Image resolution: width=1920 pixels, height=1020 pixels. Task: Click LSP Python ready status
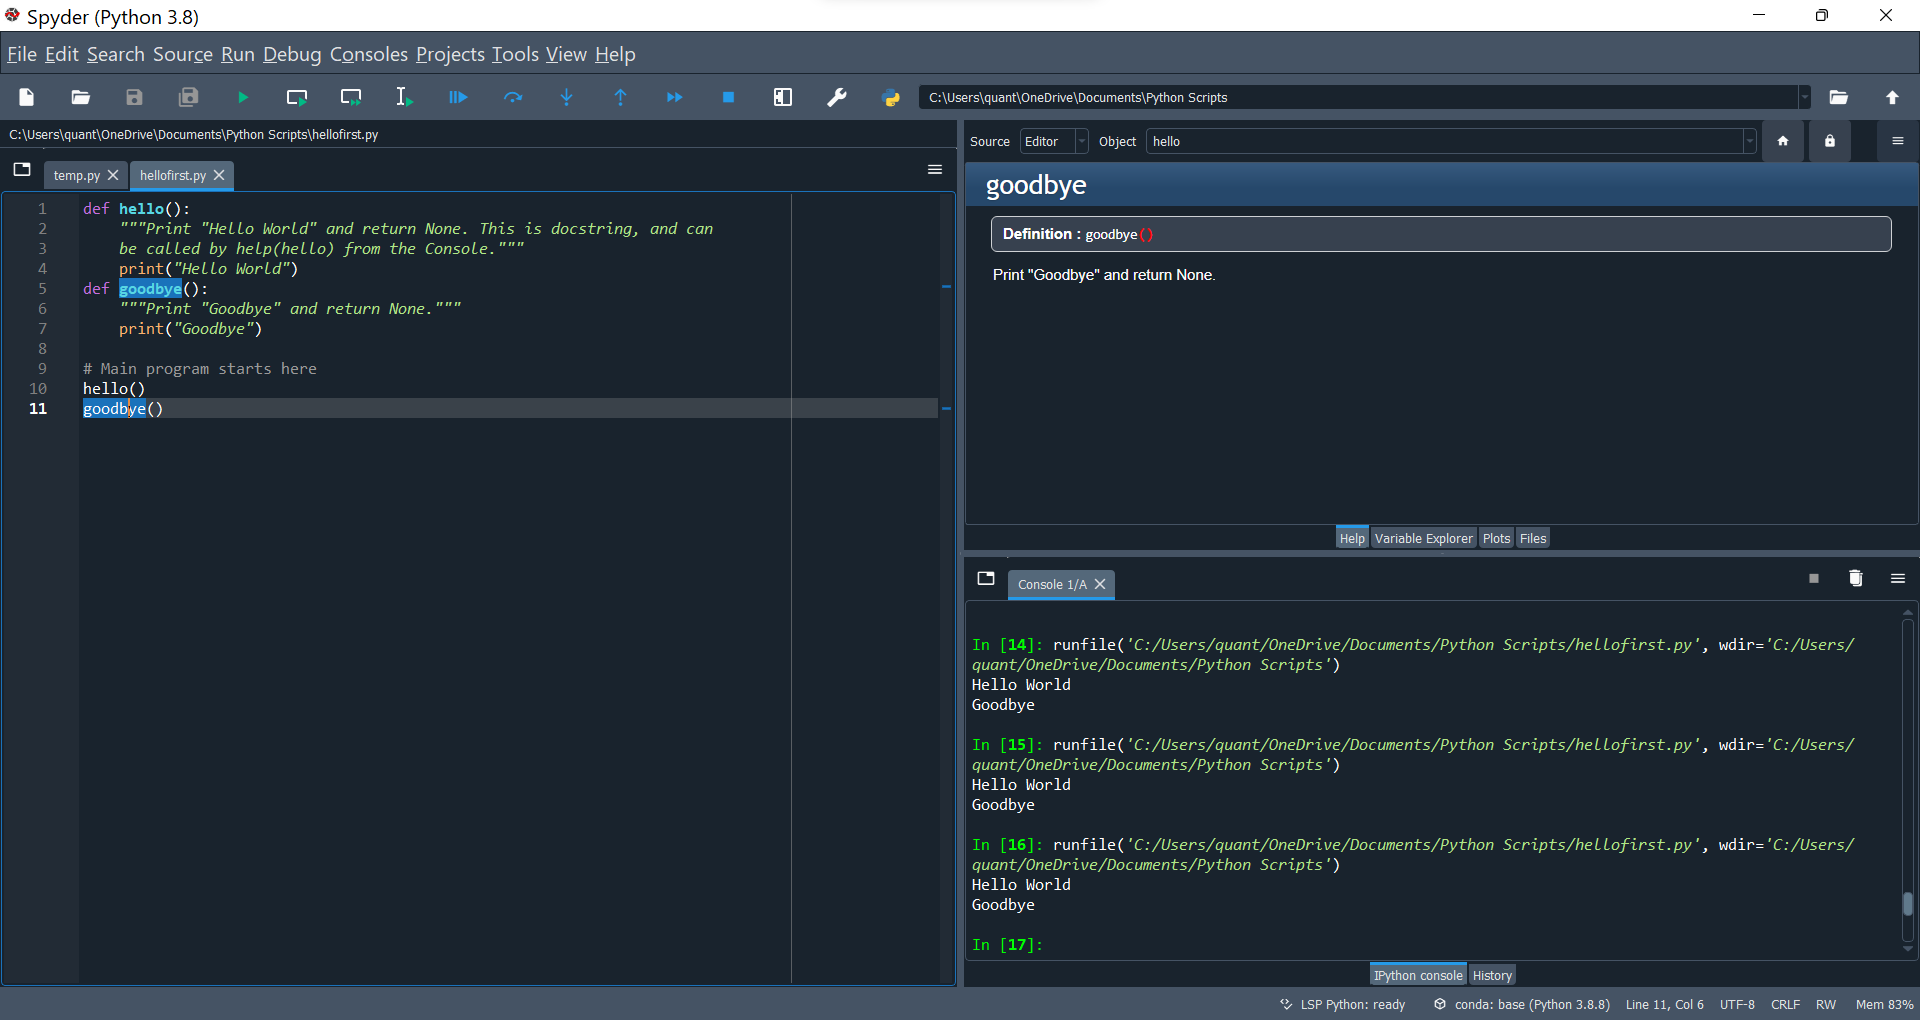pyautogui.click(x=1343, y=1004)
